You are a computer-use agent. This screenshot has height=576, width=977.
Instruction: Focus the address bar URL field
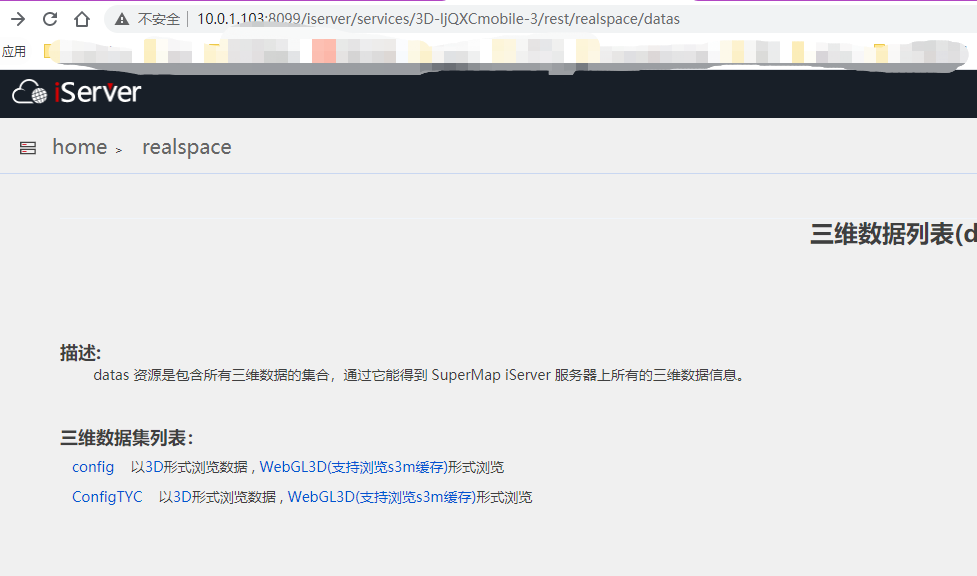pos(438,19)
